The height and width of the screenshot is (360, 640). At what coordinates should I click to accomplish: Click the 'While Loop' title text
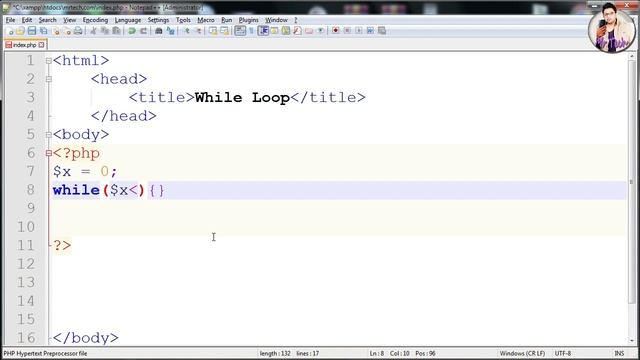pos(242,98)
